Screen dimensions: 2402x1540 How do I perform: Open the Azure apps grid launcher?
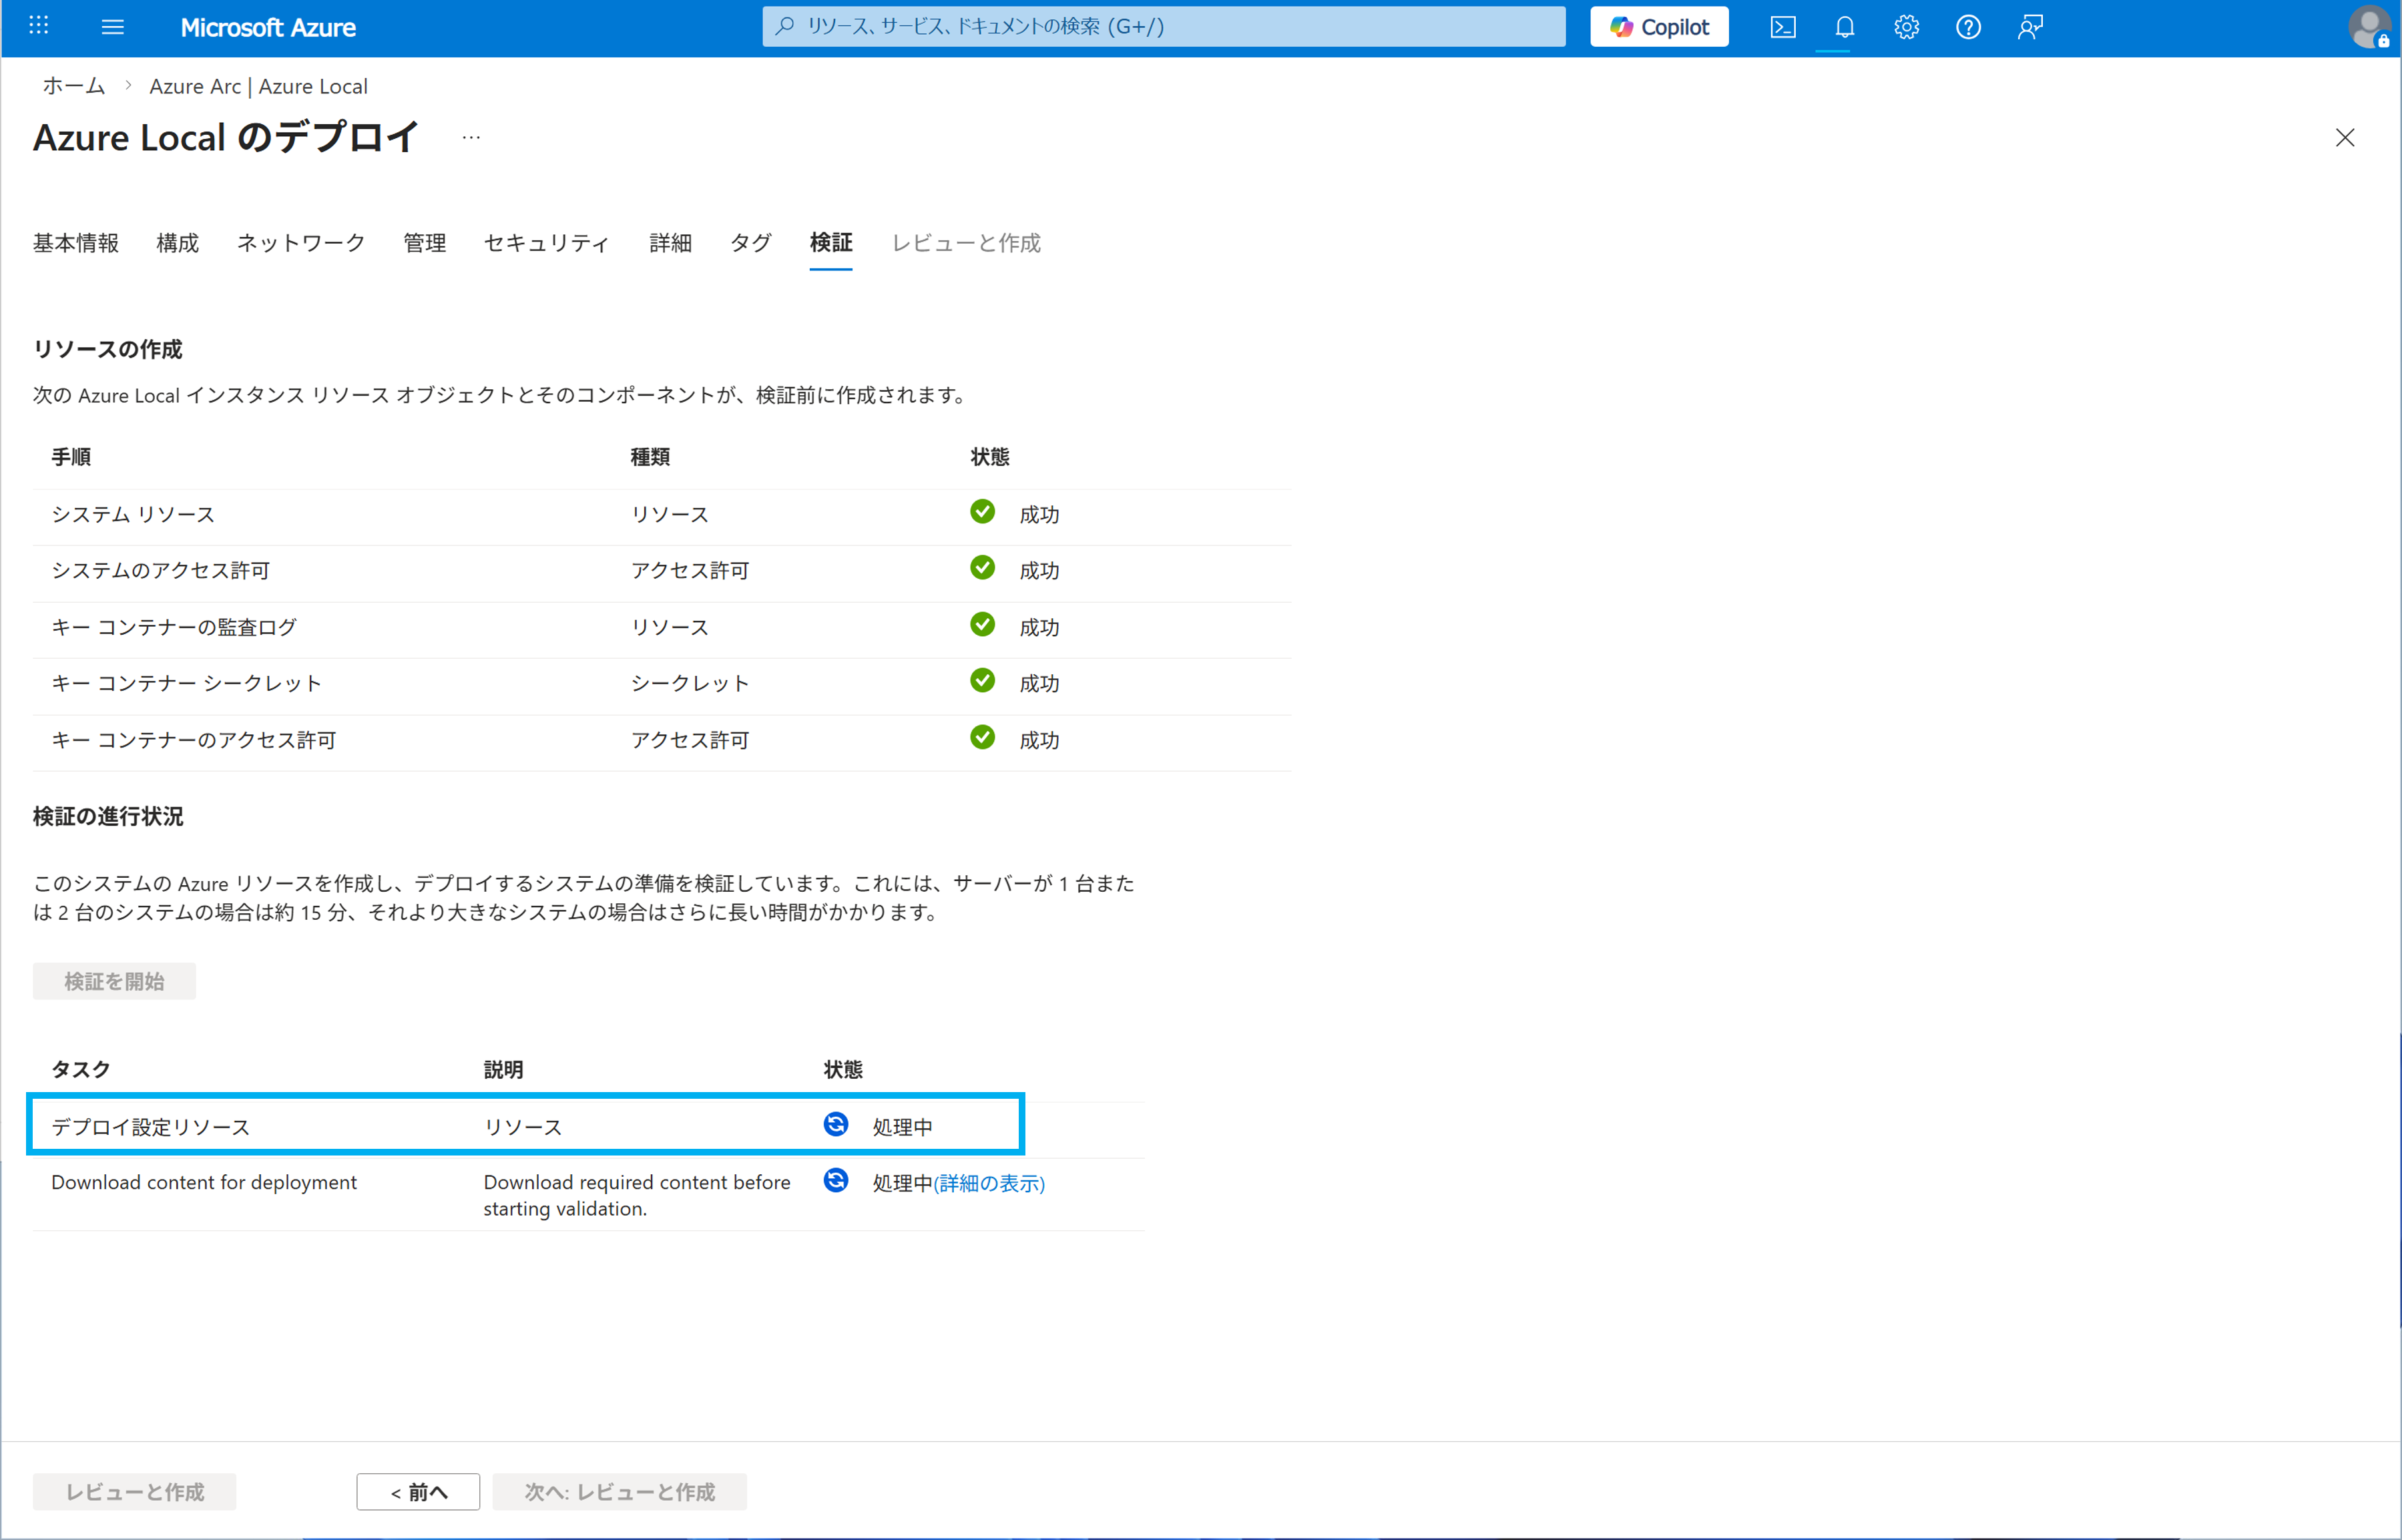(38, 27)
